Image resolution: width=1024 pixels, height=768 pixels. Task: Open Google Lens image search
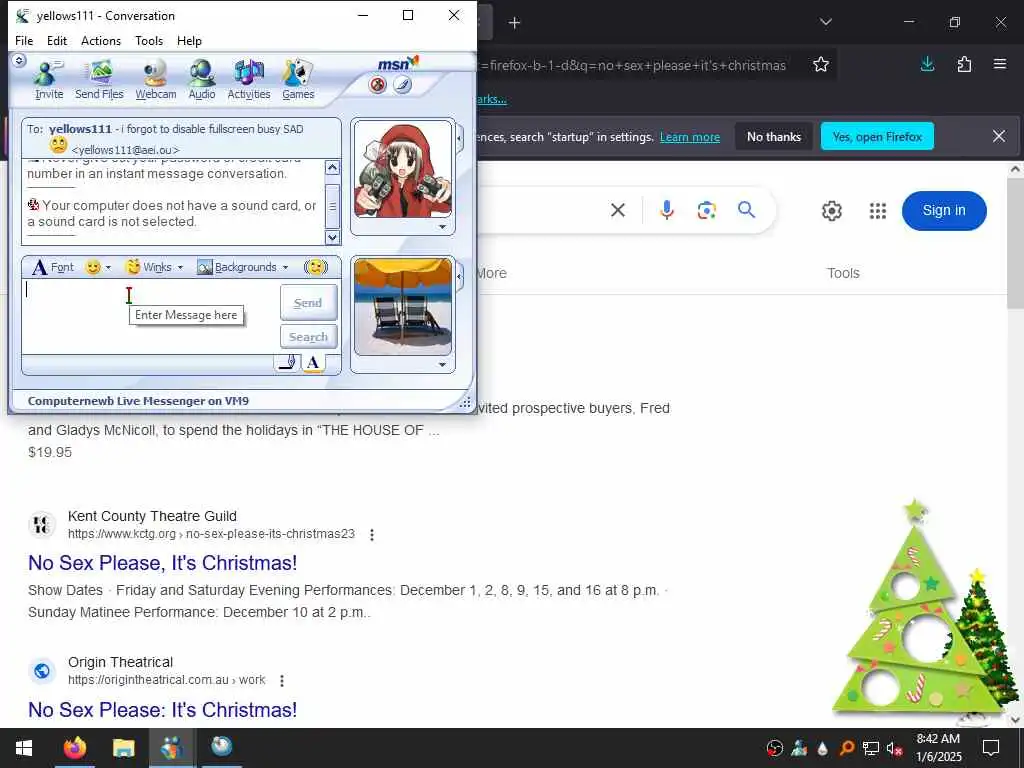(707, 210)
